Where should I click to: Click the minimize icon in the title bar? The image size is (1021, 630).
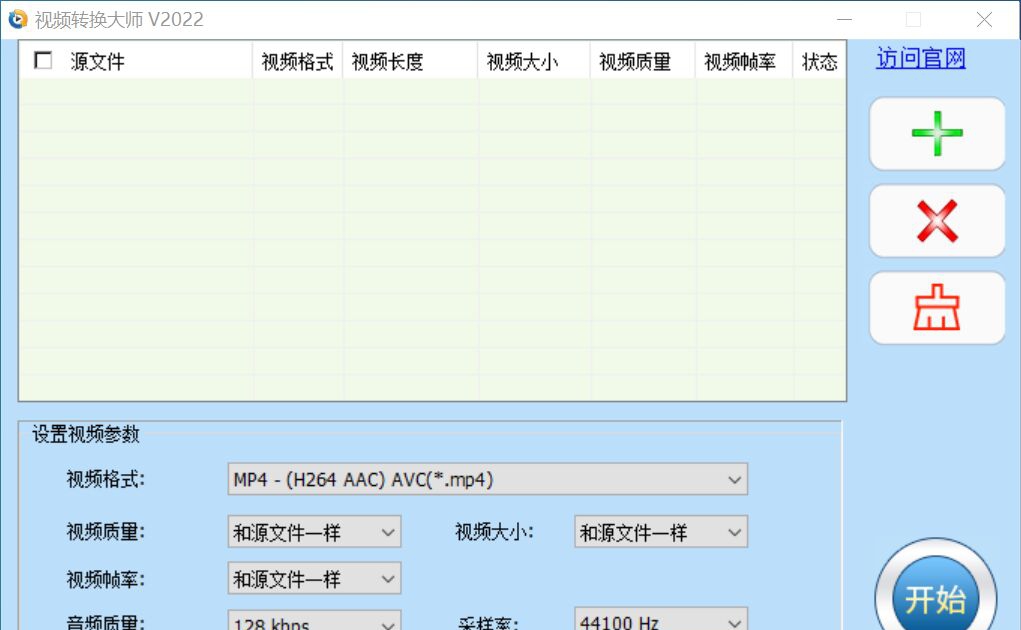pyautogui.click(x=843, y=18)
